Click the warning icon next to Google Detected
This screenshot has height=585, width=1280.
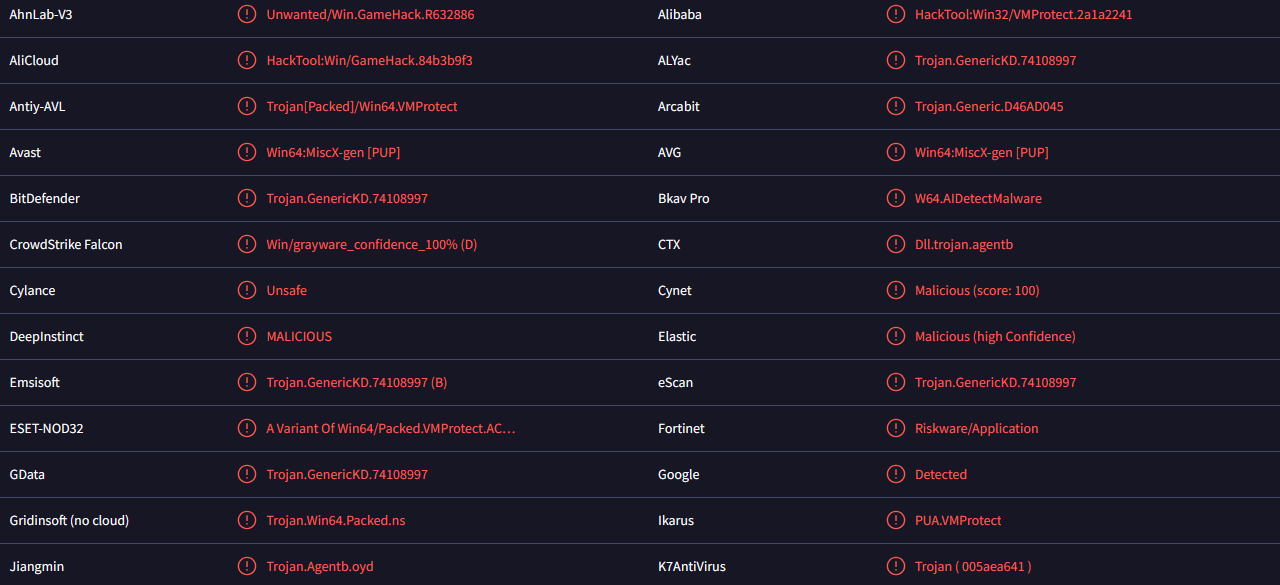click(896, 474)
